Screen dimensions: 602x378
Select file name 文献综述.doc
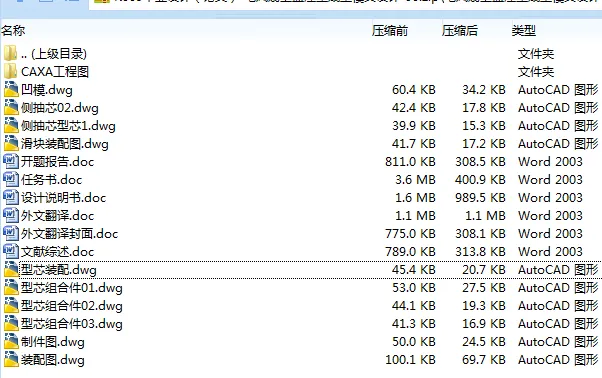pyautogui.click(x=58, y=252)
